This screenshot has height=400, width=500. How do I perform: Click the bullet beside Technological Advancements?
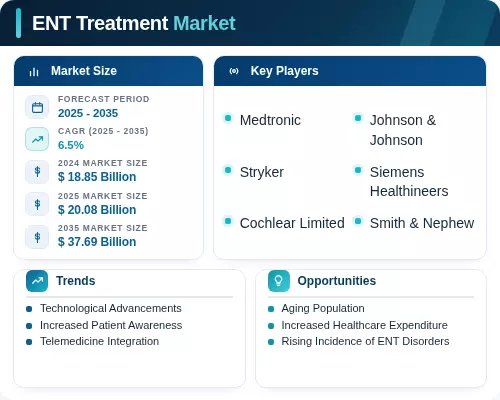click(x=29, y=309)
